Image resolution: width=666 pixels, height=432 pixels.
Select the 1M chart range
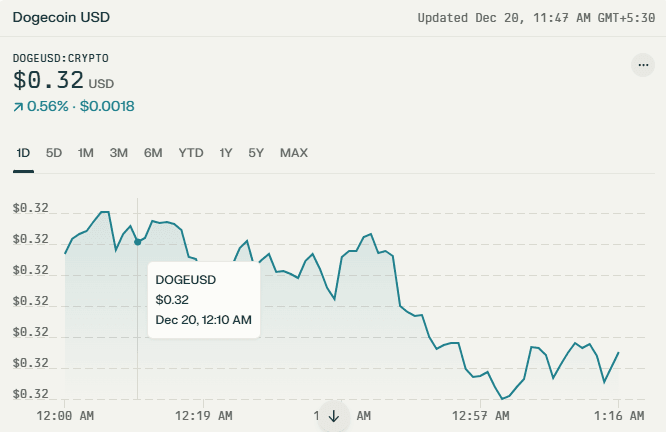[x=86, y=153]
